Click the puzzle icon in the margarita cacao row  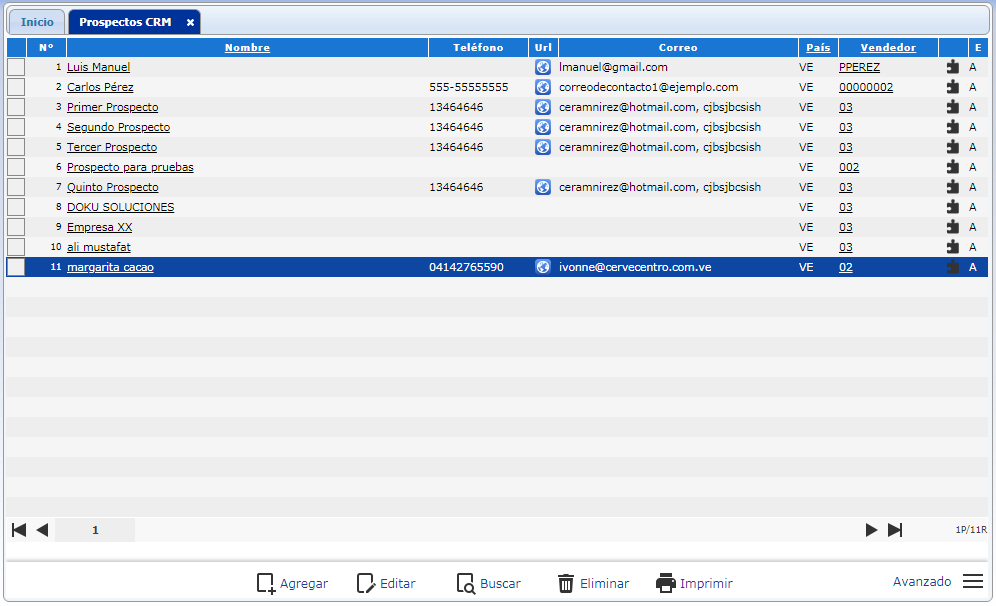point(953,267)
